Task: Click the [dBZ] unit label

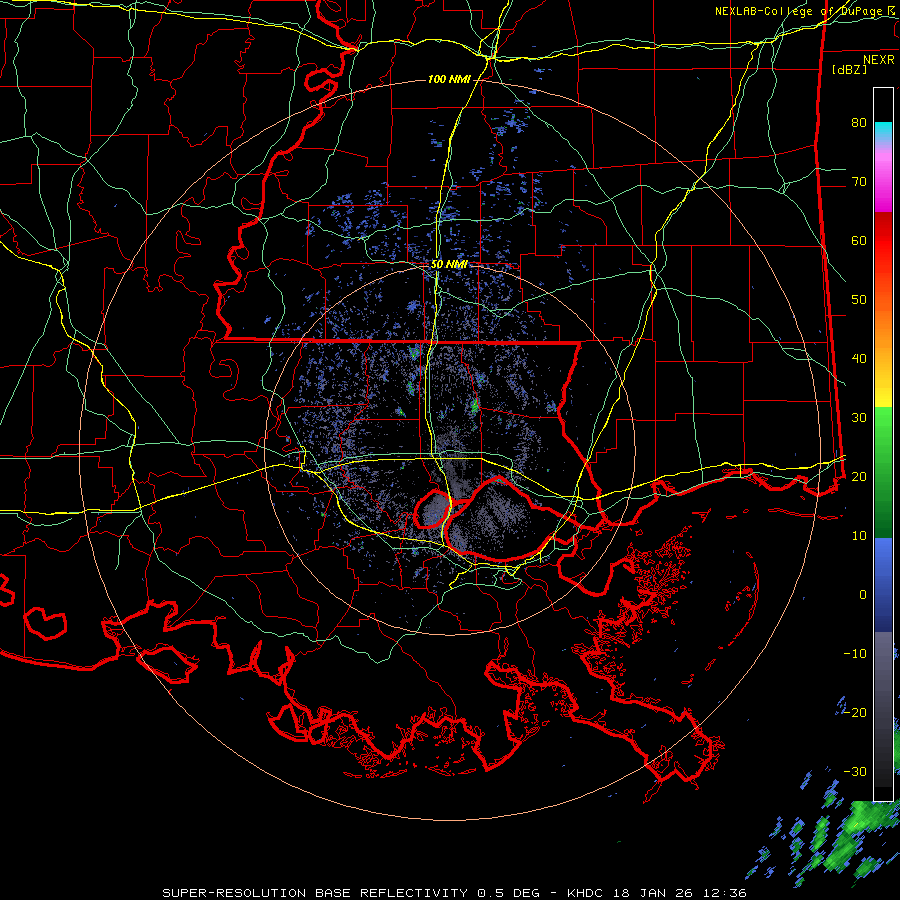Action: coord(849,69)
